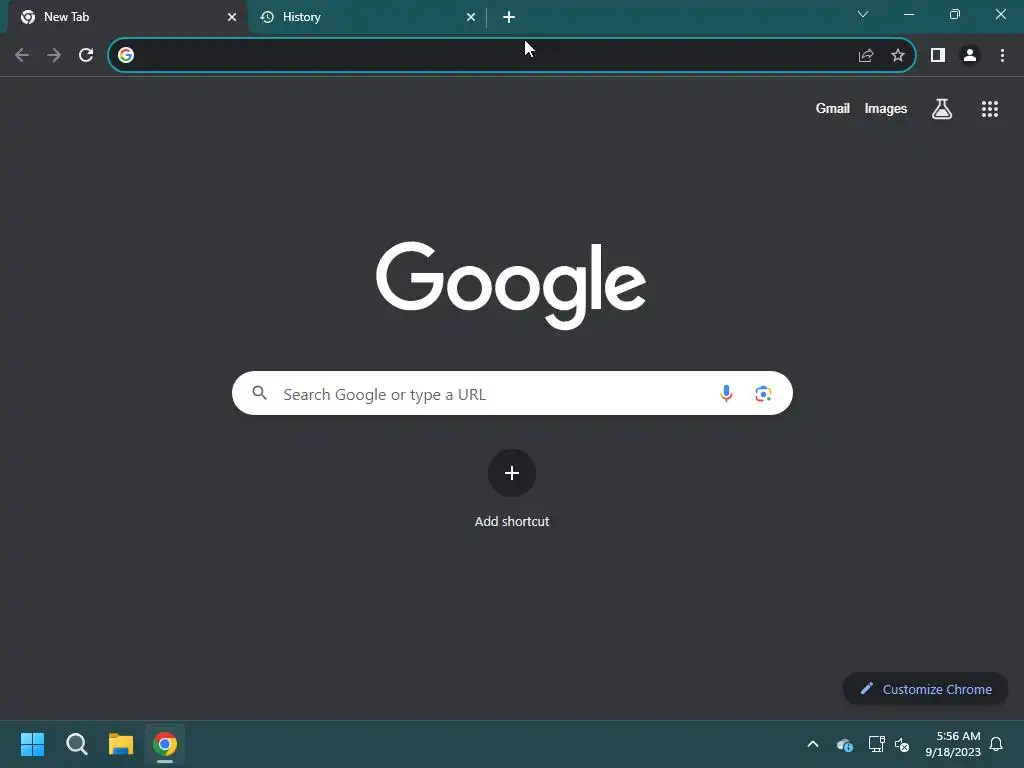Open network display tray icon
Viewport: 1024px width, 768px height.
point(876,744)
